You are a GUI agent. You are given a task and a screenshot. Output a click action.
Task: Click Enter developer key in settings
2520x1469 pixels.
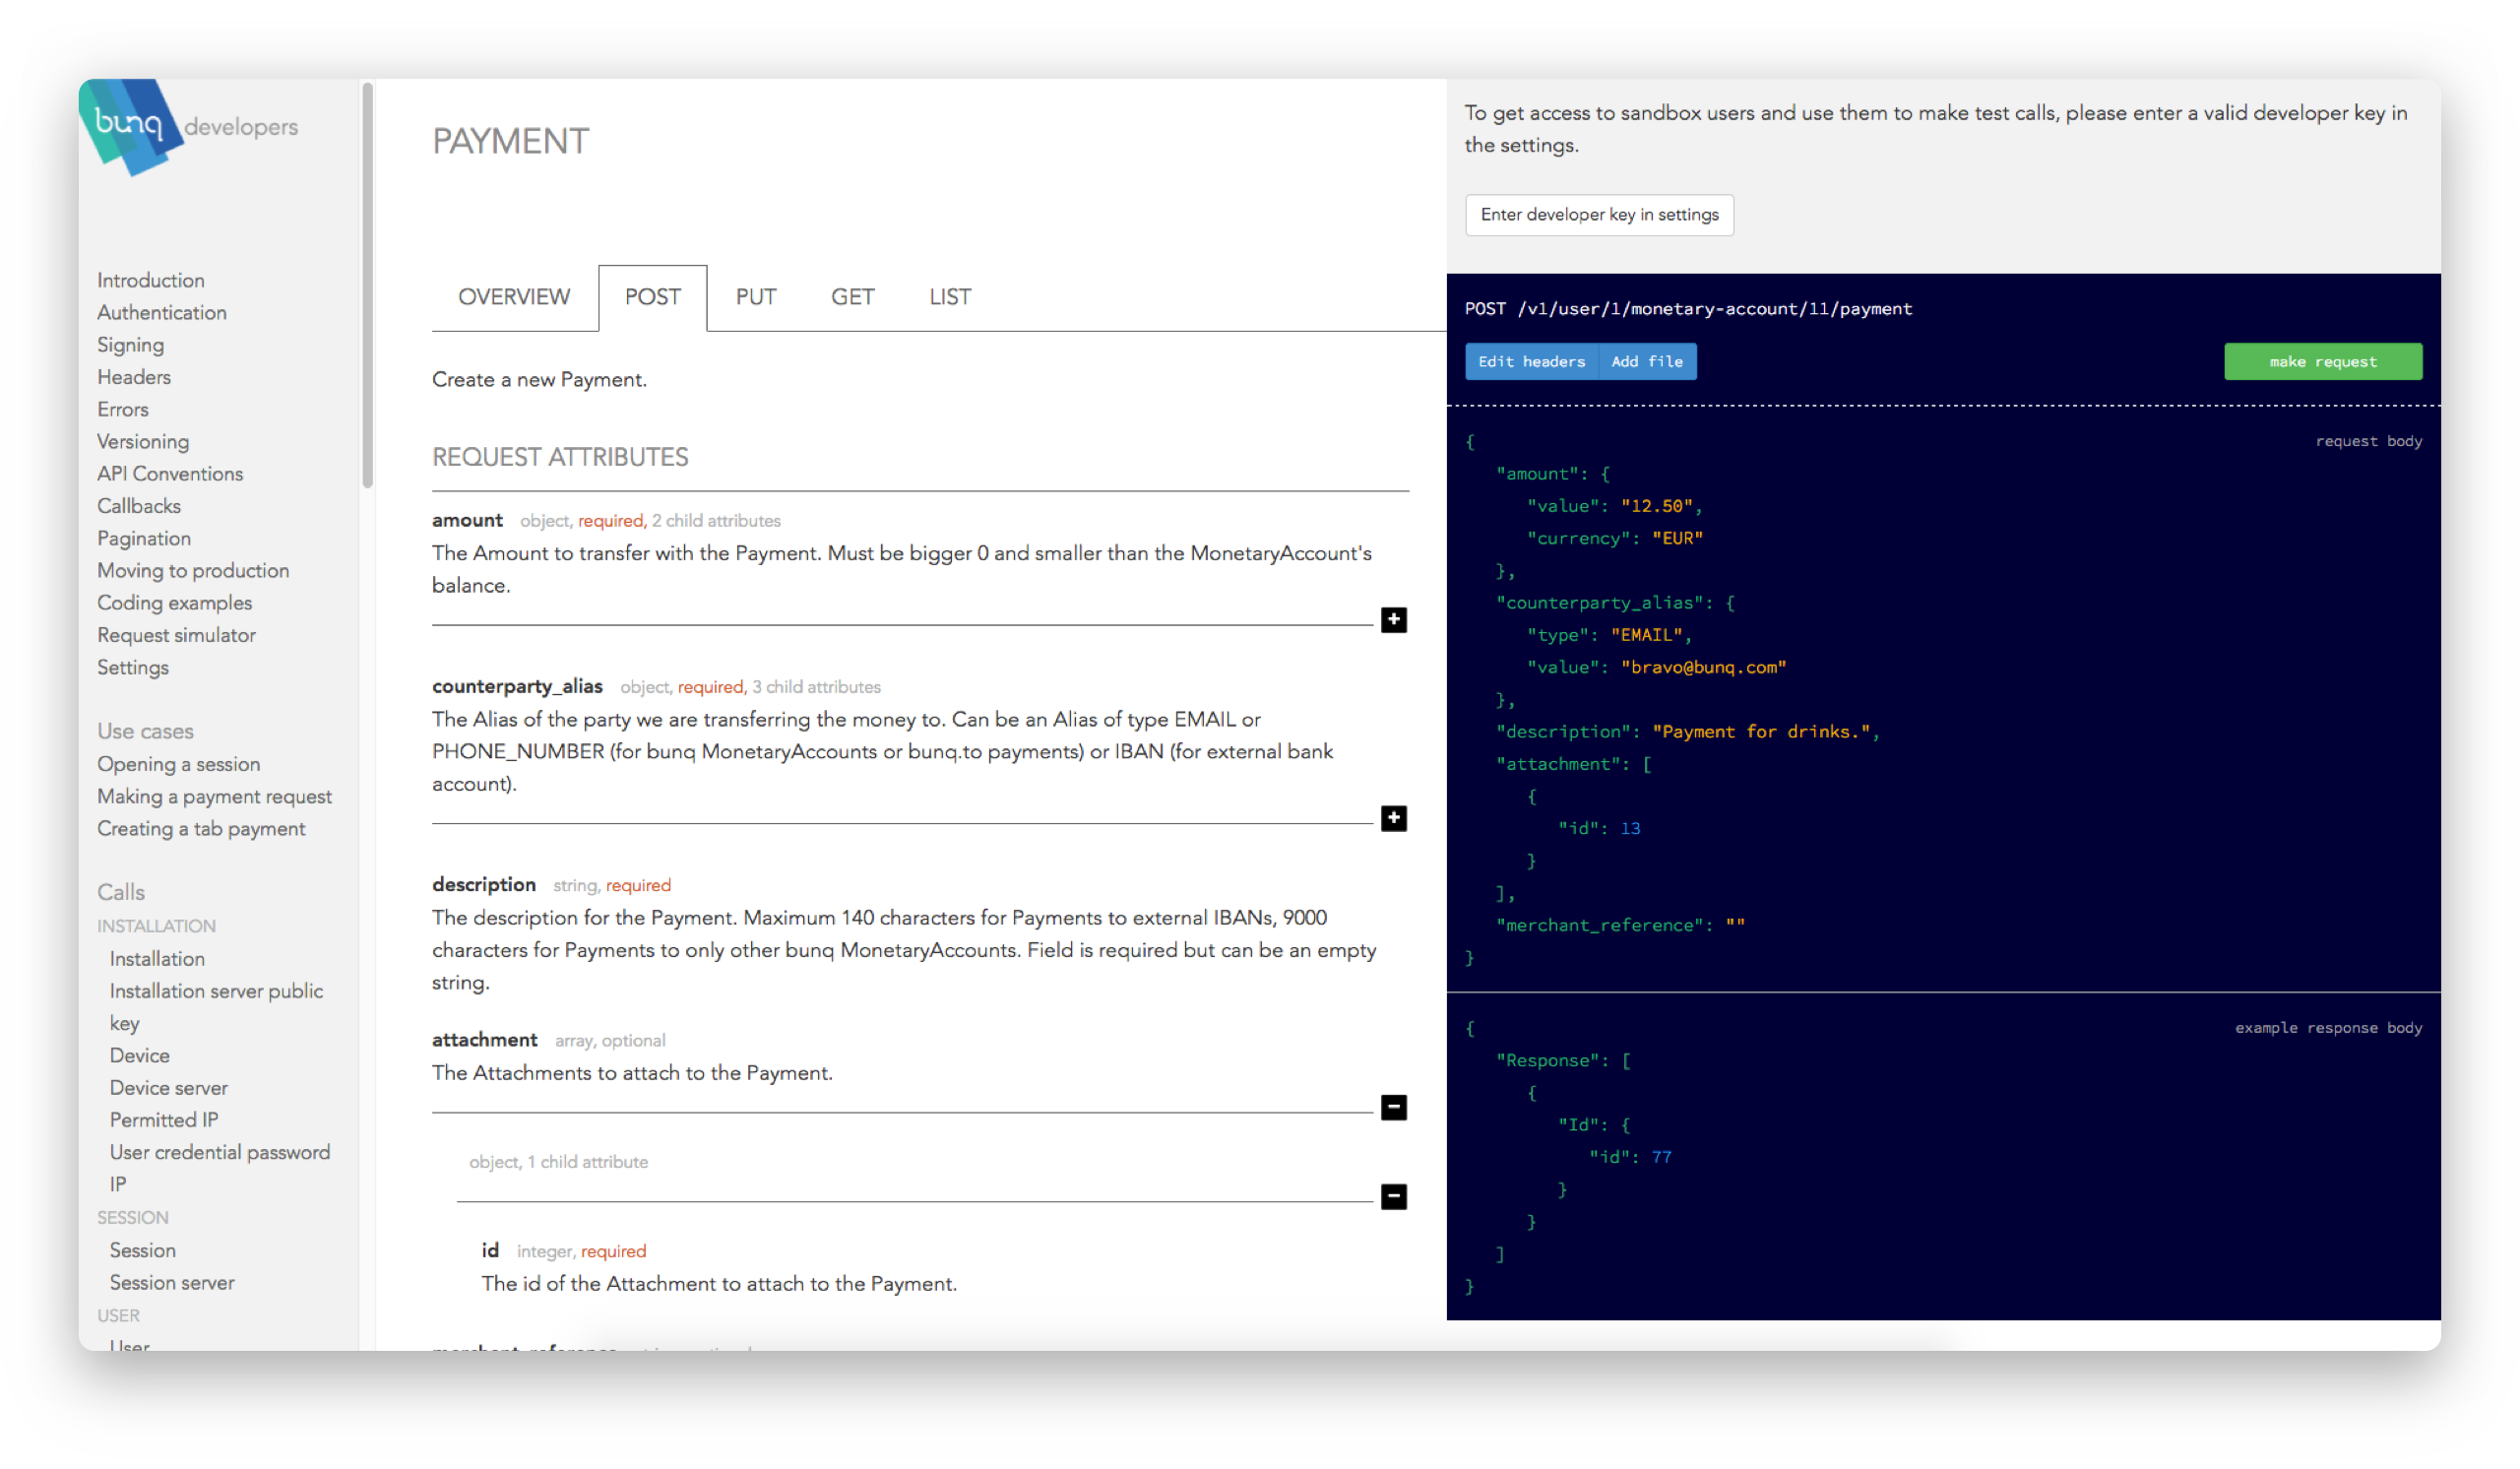point(1598,215)
